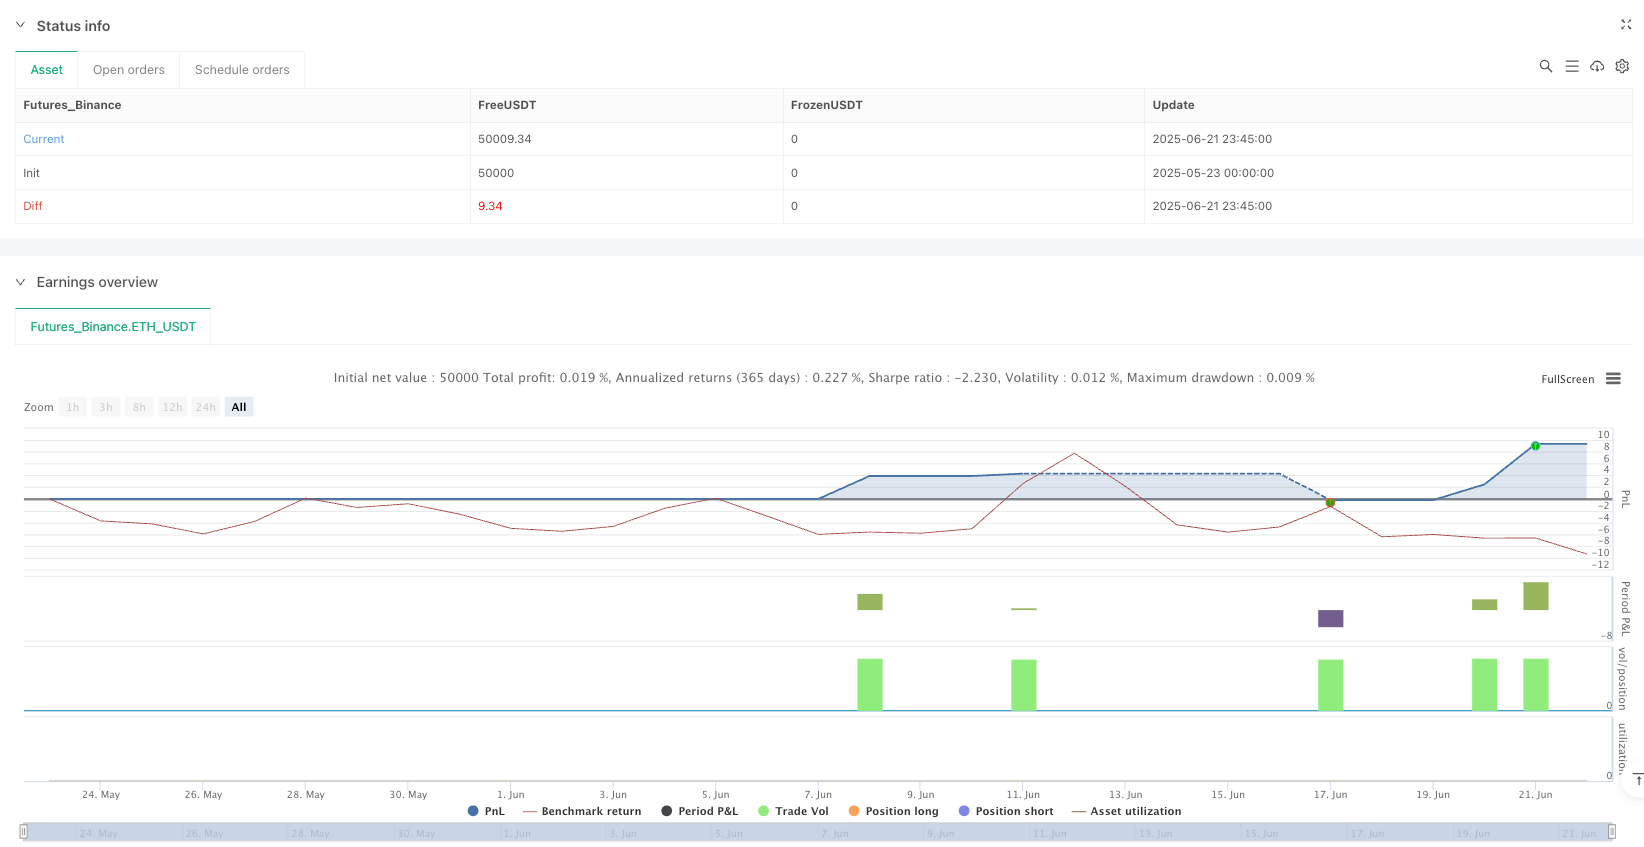
Task: Click the left handle of range navigator
Action: coord(24,832)
